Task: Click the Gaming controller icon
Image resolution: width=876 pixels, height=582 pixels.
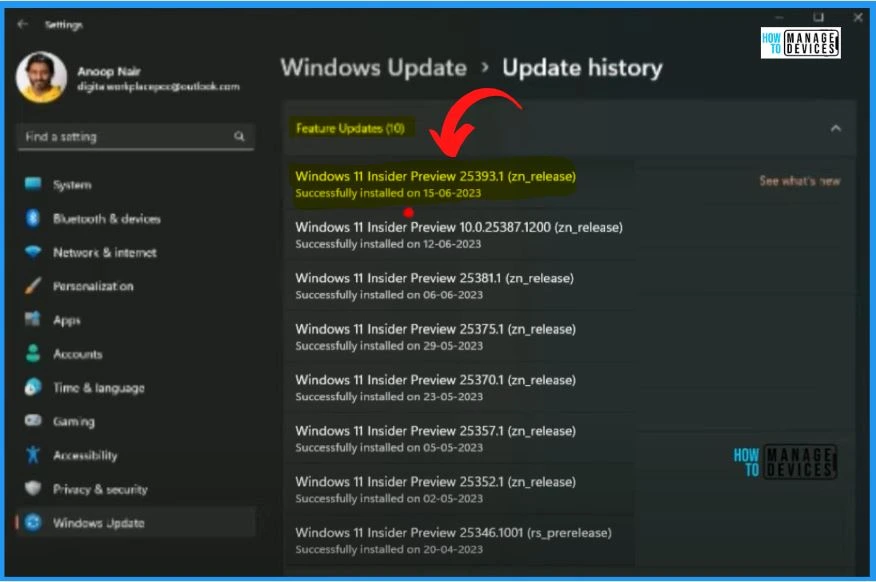Action: pos(33,420)
